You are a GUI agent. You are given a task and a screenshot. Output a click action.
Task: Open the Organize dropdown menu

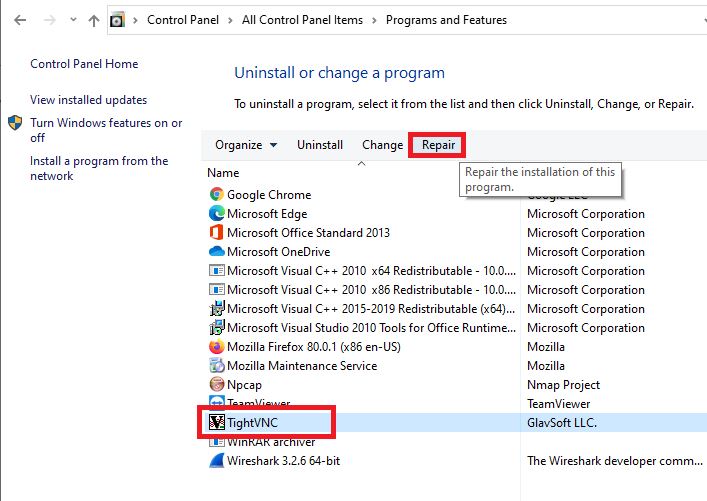[246, 145]
